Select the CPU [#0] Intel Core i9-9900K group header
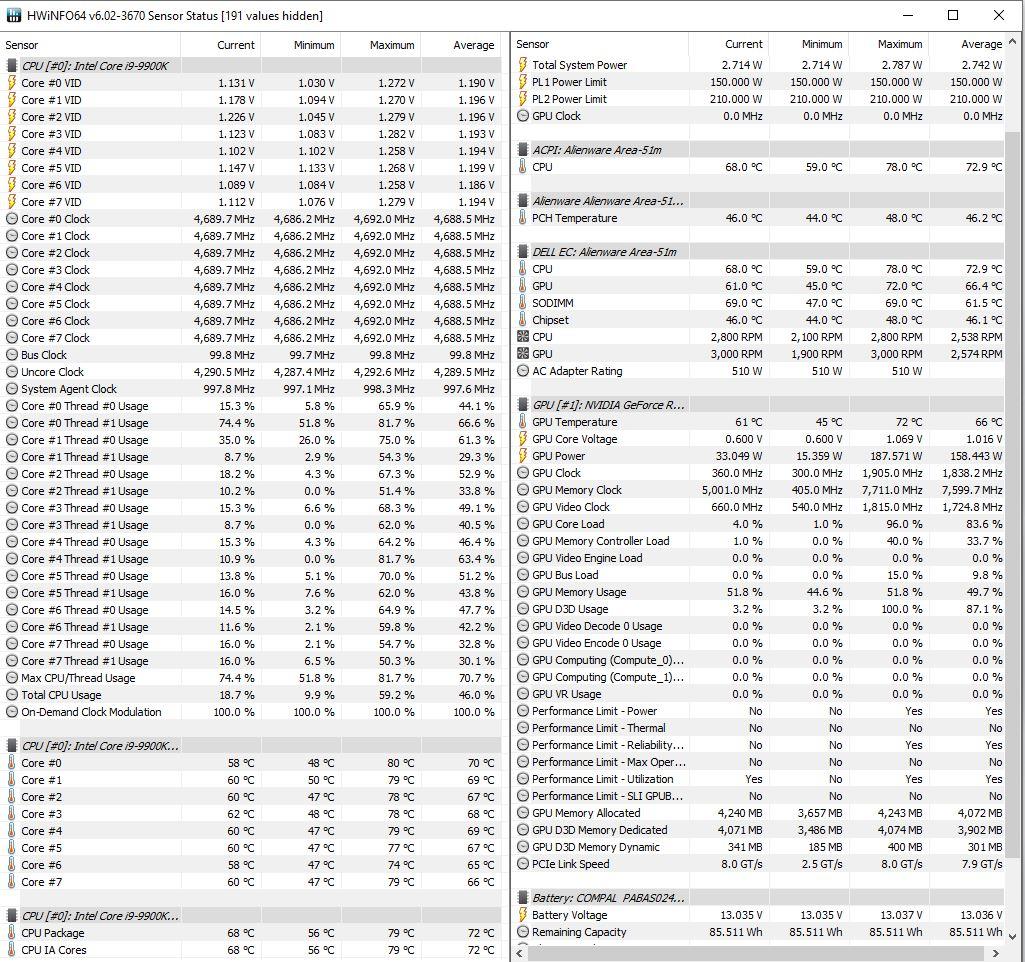This screenshot has height=962, width=1025. tap(95, 66)
